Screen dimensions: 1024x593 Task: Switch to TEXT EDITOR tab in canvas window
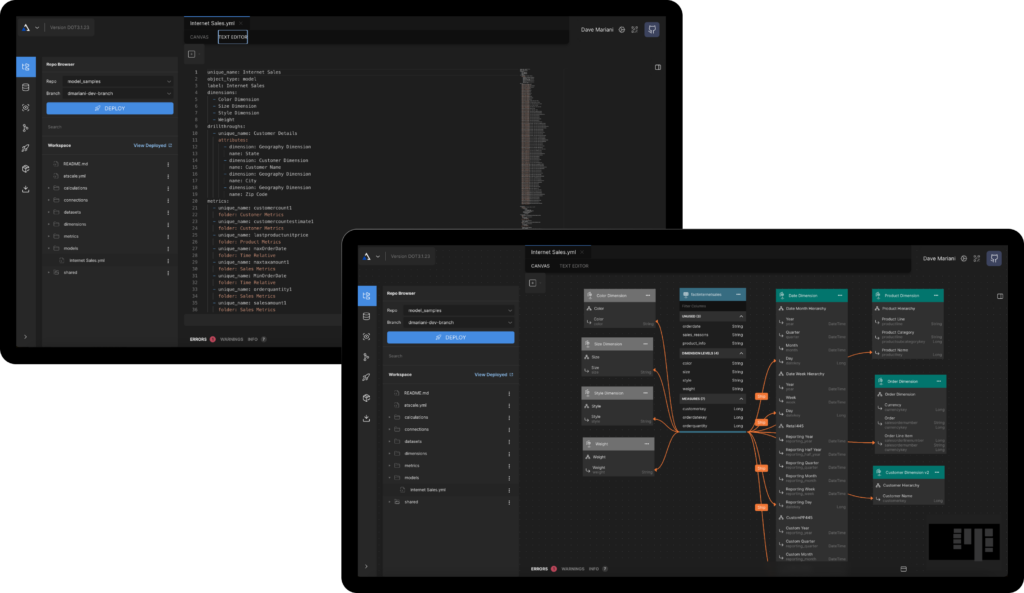coord(573,266)
